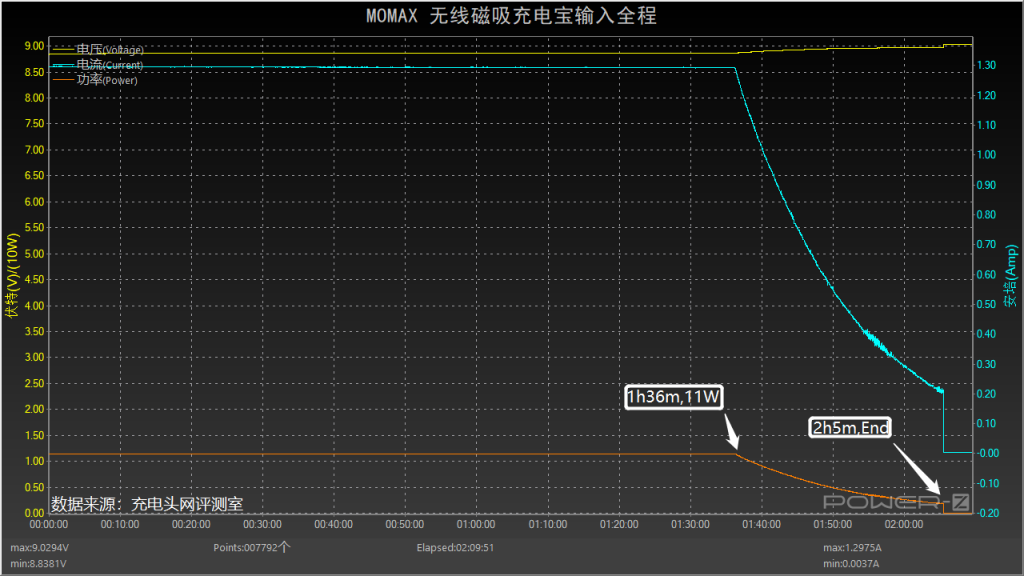The width and height of the screenshot is (1024, 576).
Task: Click the 01:30:00 time axis label
Action: tap(690, 524)
